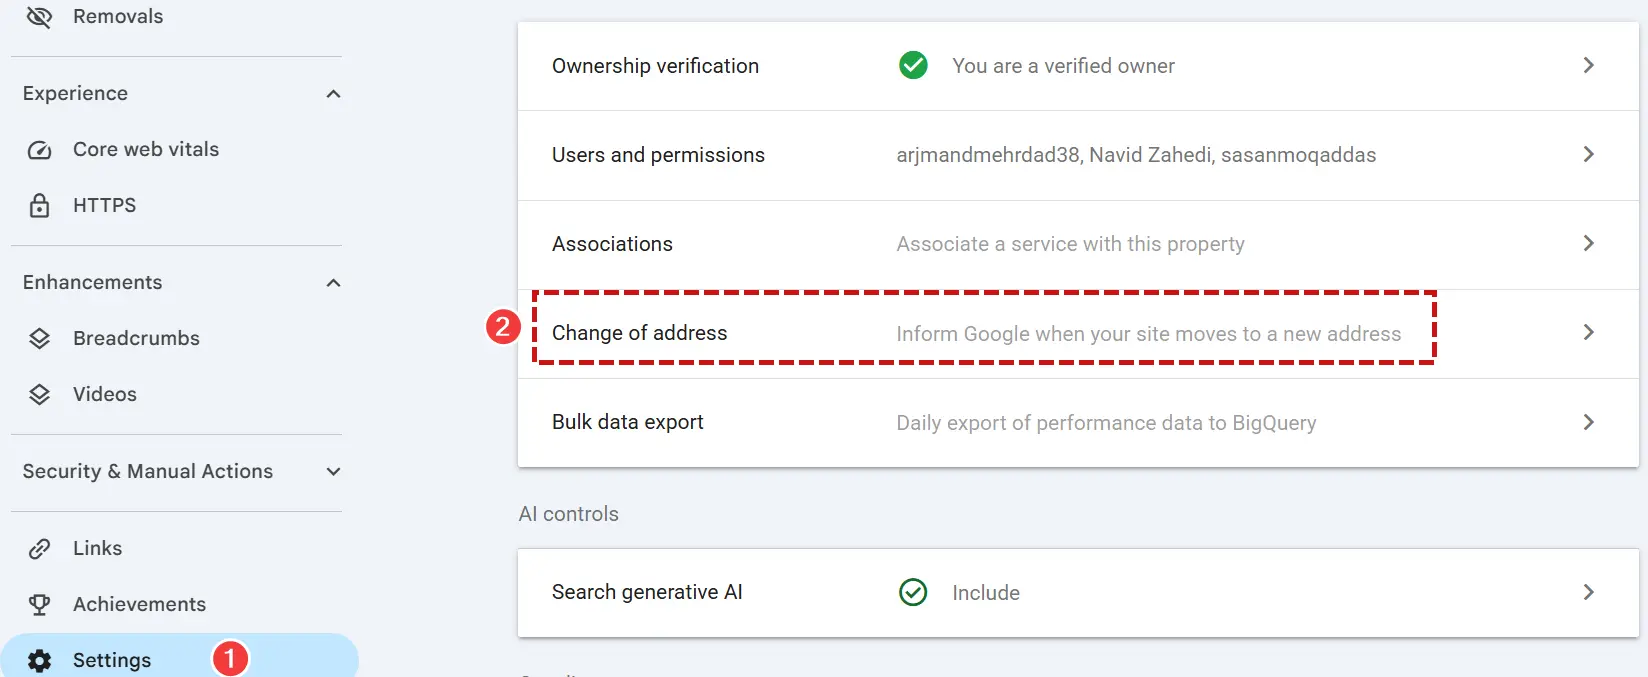This screenshot has height=677, width=1648.
Task: Select the Videos layers icon
Action: click(39, 394)
